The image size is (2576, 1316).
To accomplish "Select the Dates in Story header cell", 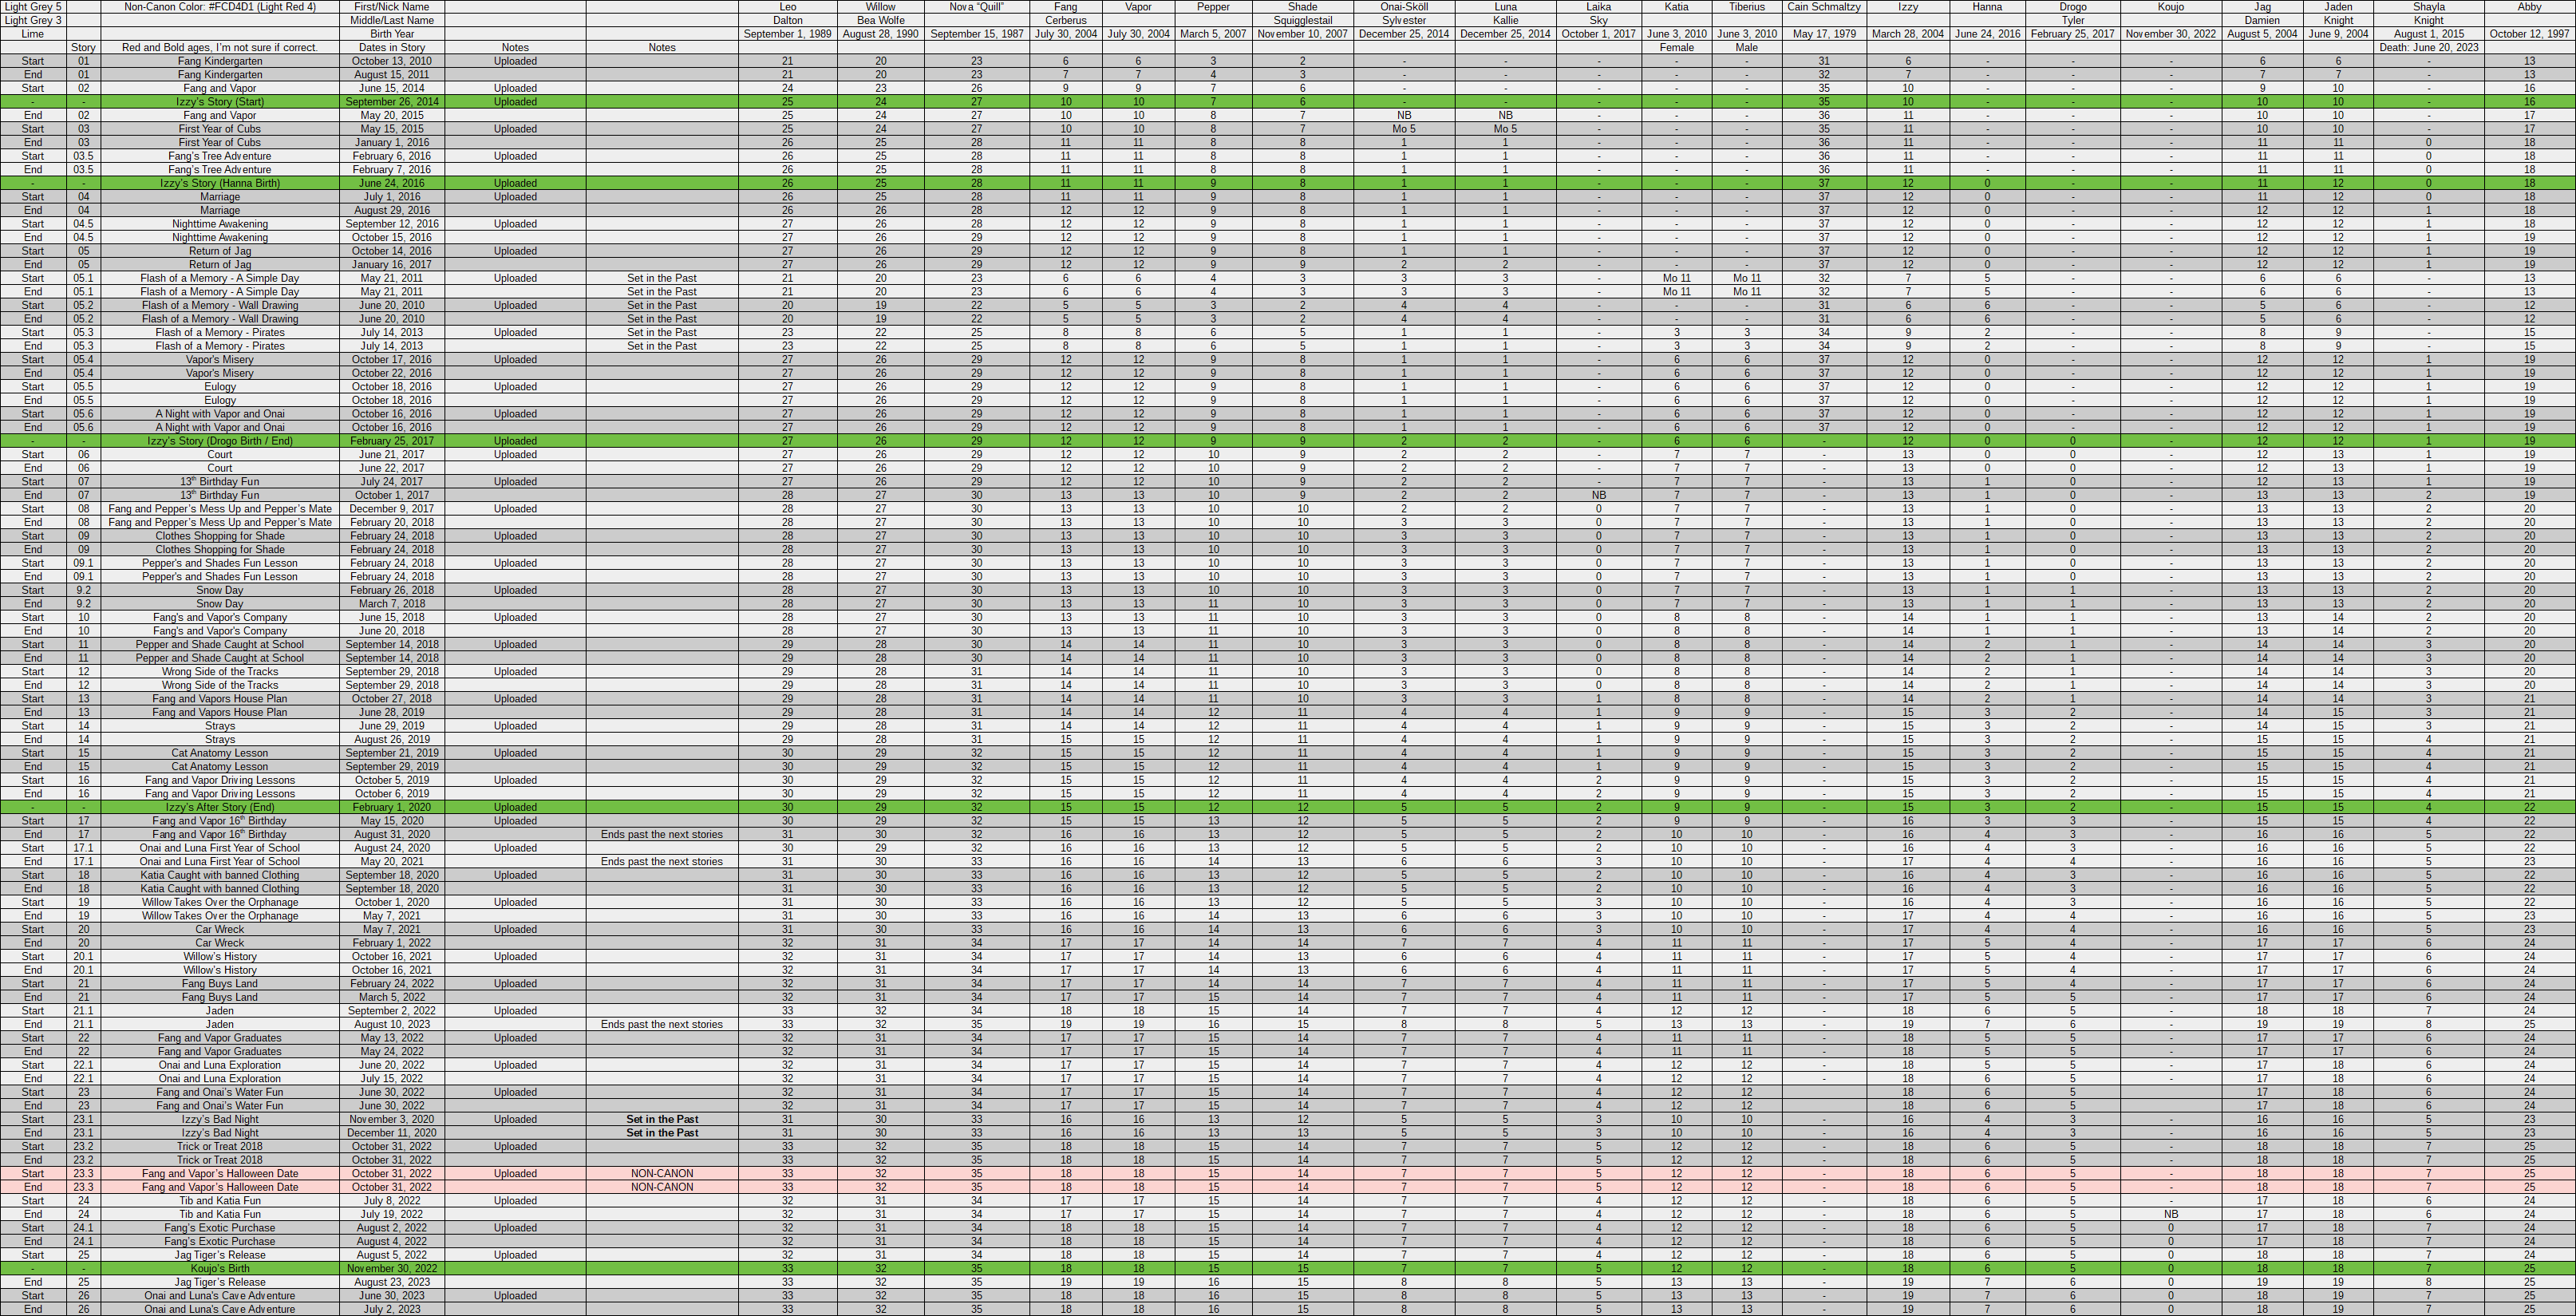I will (x=391, y=47).
